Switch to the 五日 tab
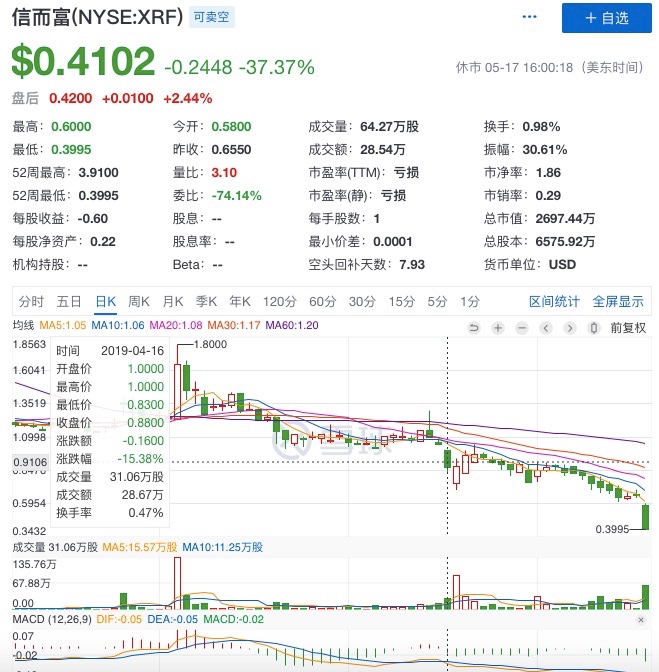 click(69, 302)
